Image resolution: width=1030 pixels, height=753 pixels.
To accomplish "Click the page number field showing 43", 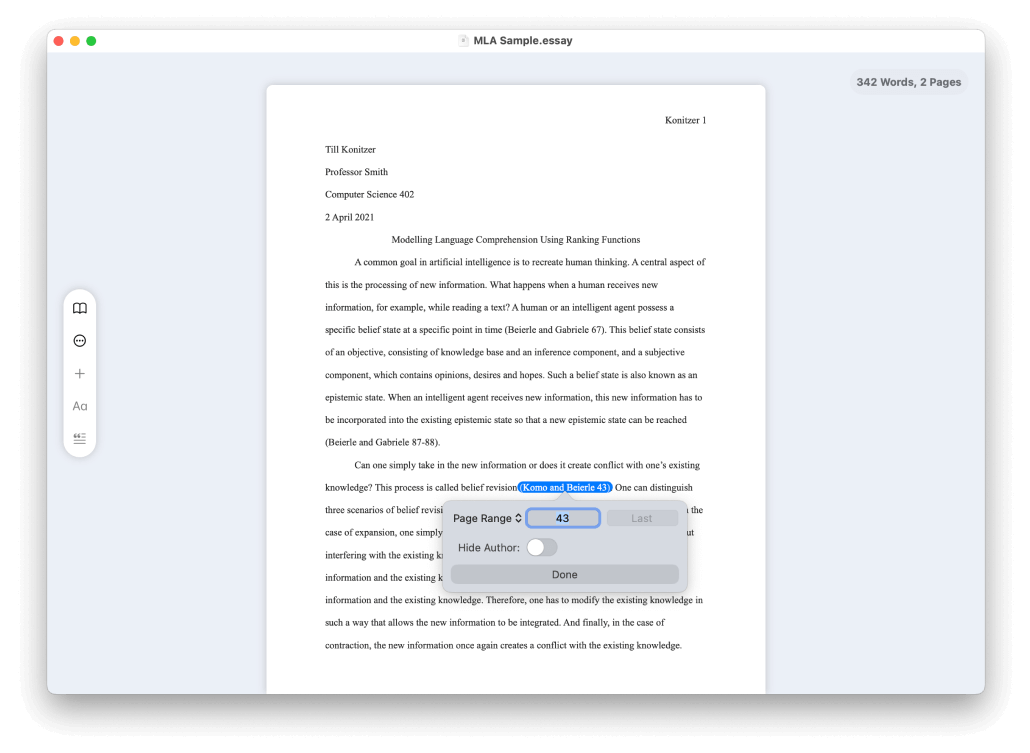I will click(x=563, y=518).
